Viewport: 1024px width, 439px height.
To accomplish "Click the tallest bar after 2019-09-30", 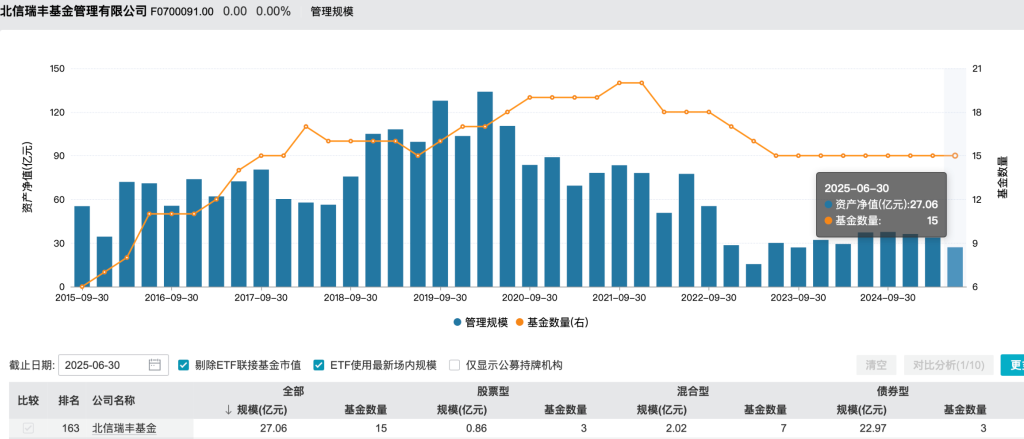I will point(485,189).
